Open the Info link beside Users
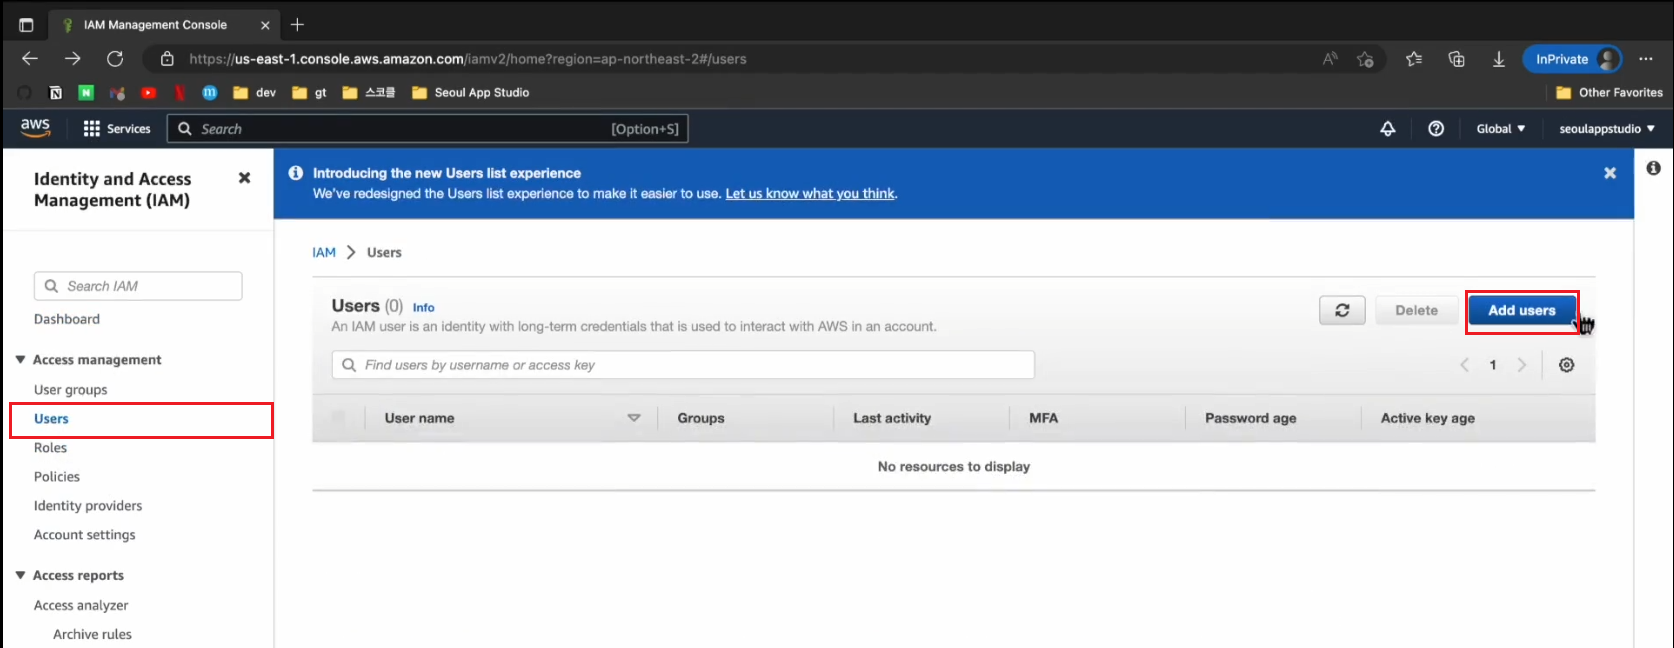 (x=424, y=308)
